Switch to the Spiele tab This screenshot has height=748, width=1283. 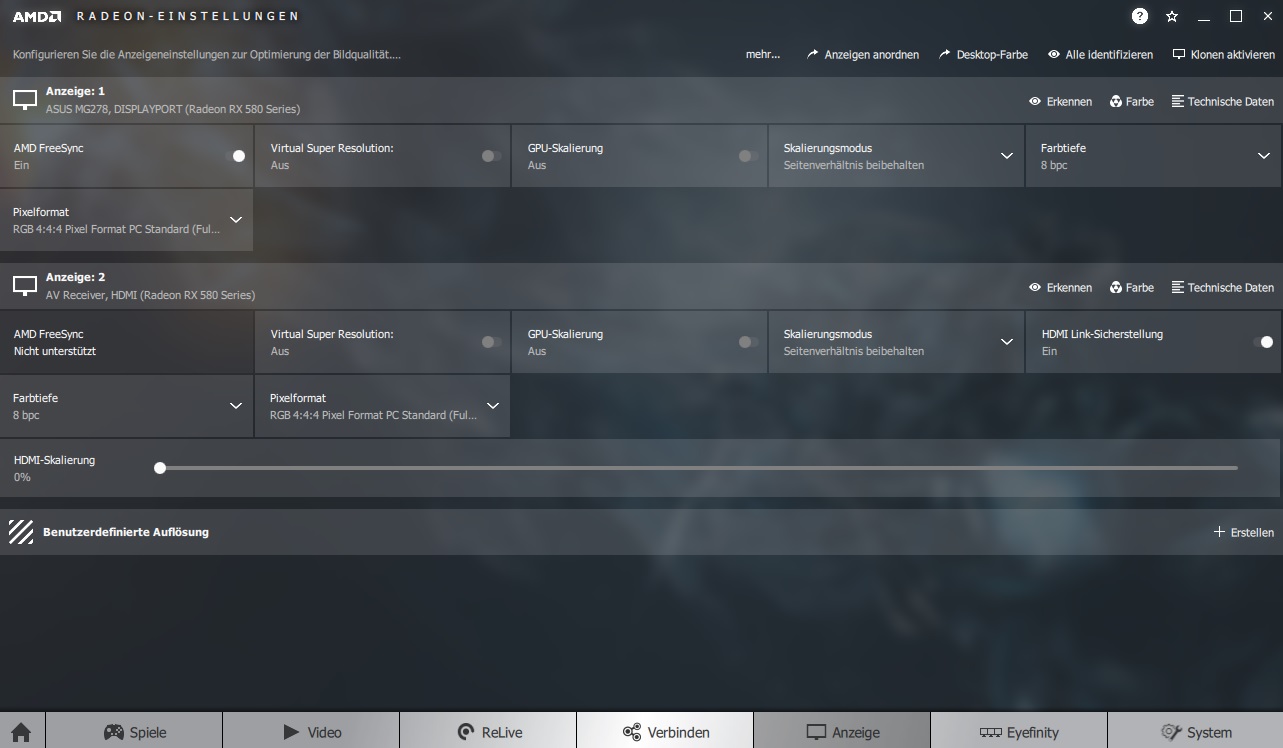point(134,731)
